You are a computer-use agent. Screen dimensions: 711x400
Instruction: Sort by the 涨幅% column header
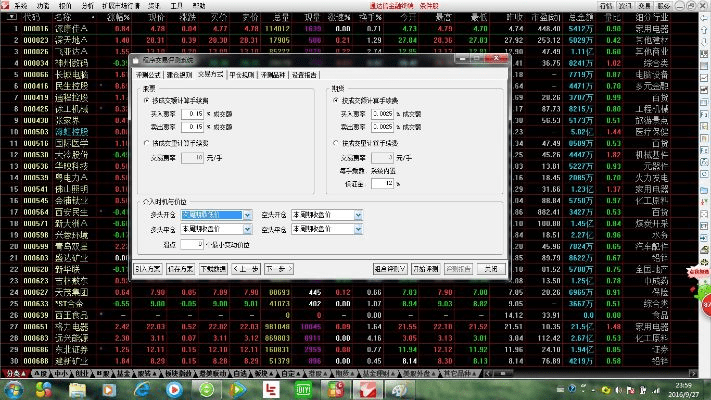(119, 17)
